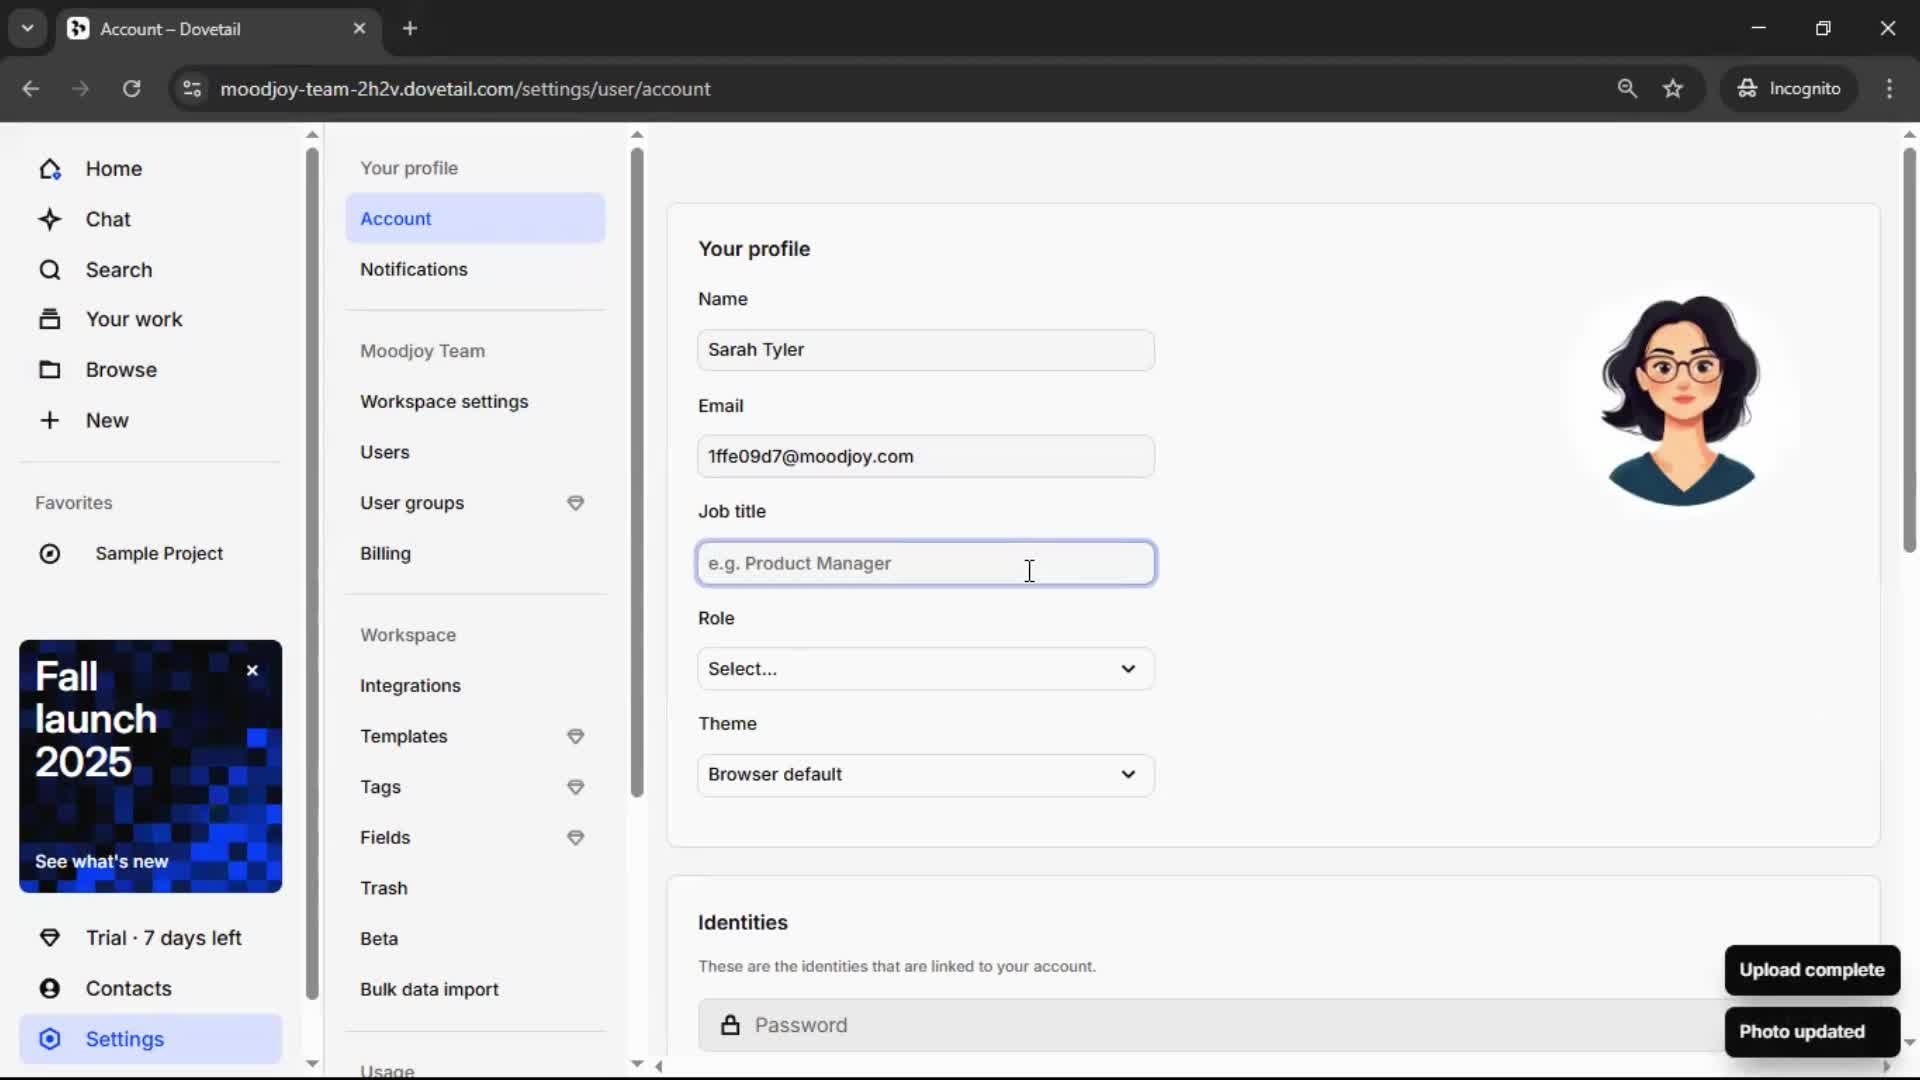Focus the Job title input field

[925, 563]
